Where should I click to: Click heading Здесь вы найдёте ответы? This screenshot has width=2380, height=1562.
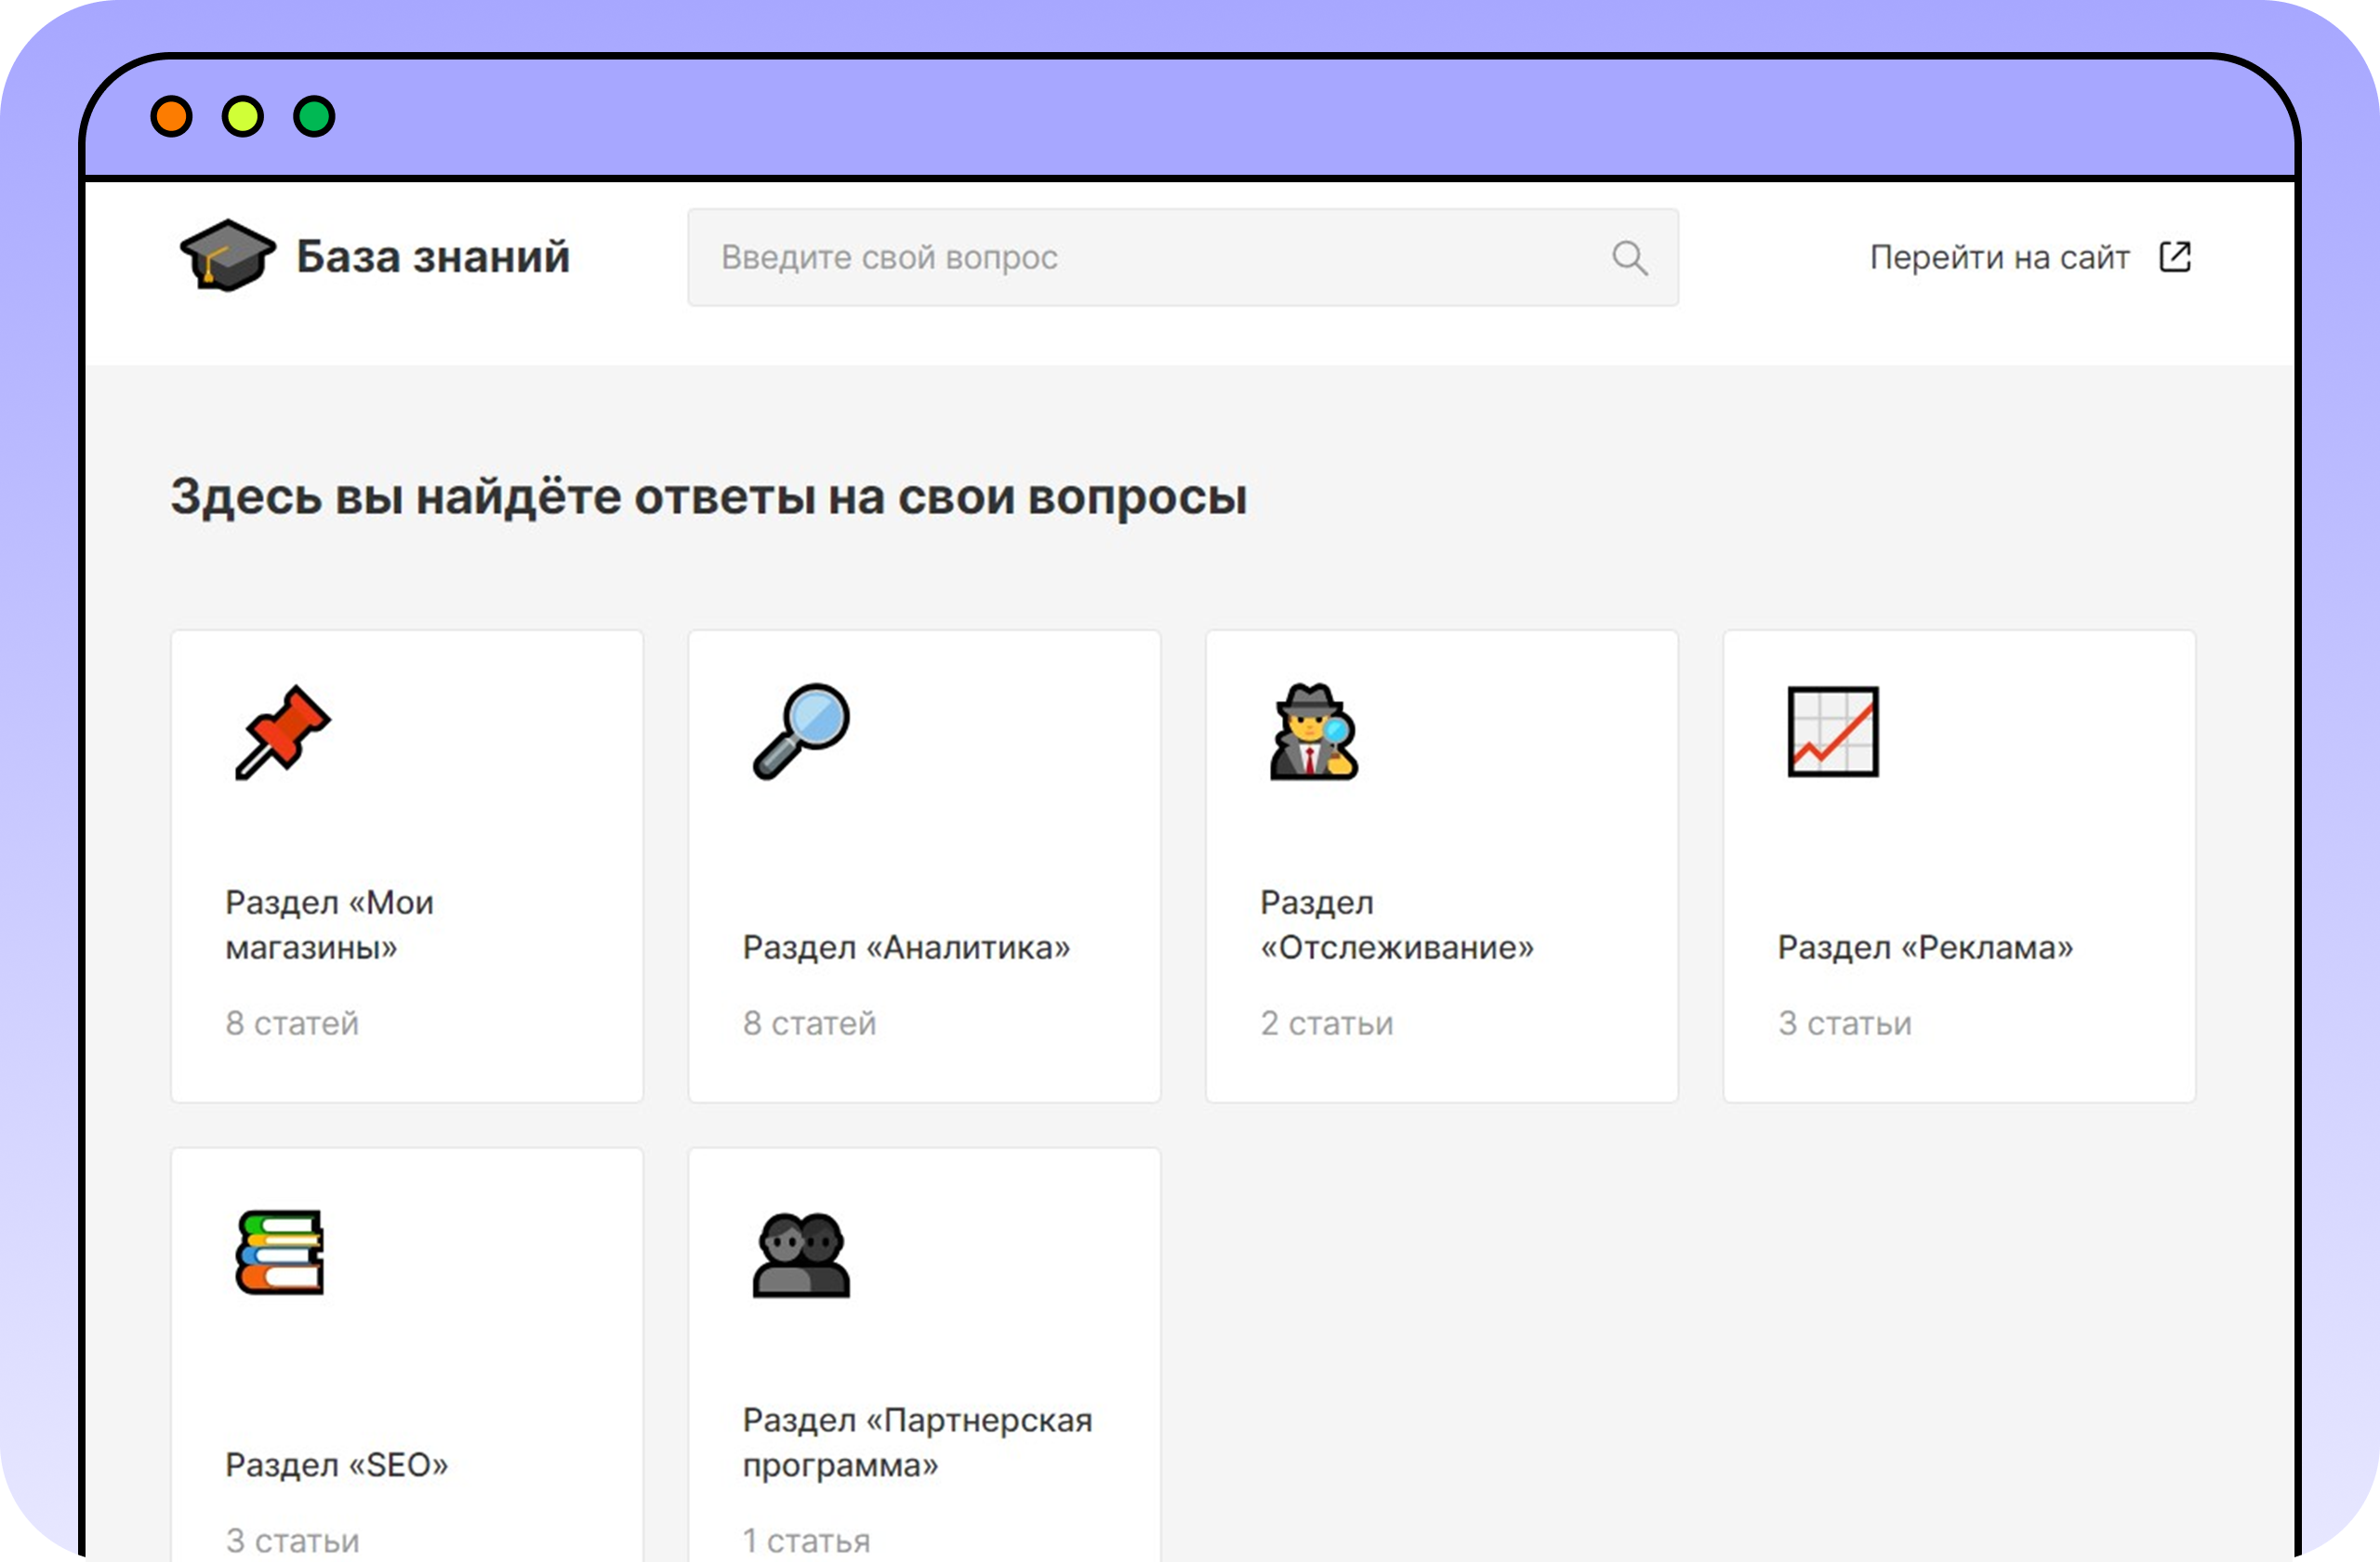708,497
